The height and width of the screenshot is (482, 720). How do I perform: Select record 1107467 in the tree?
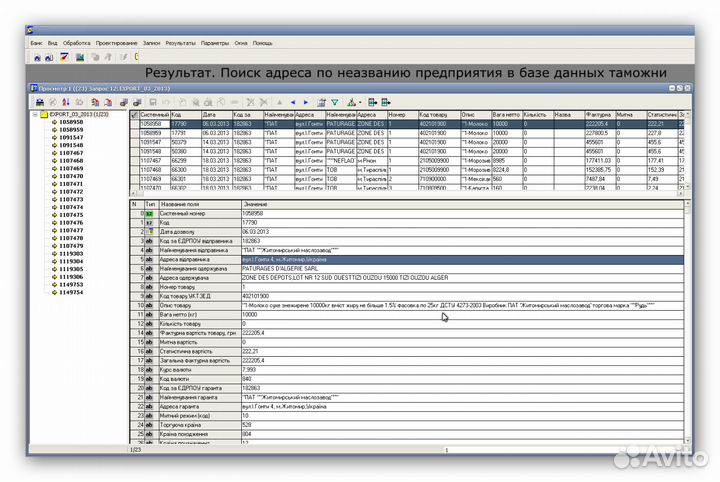tap(71, 153)
